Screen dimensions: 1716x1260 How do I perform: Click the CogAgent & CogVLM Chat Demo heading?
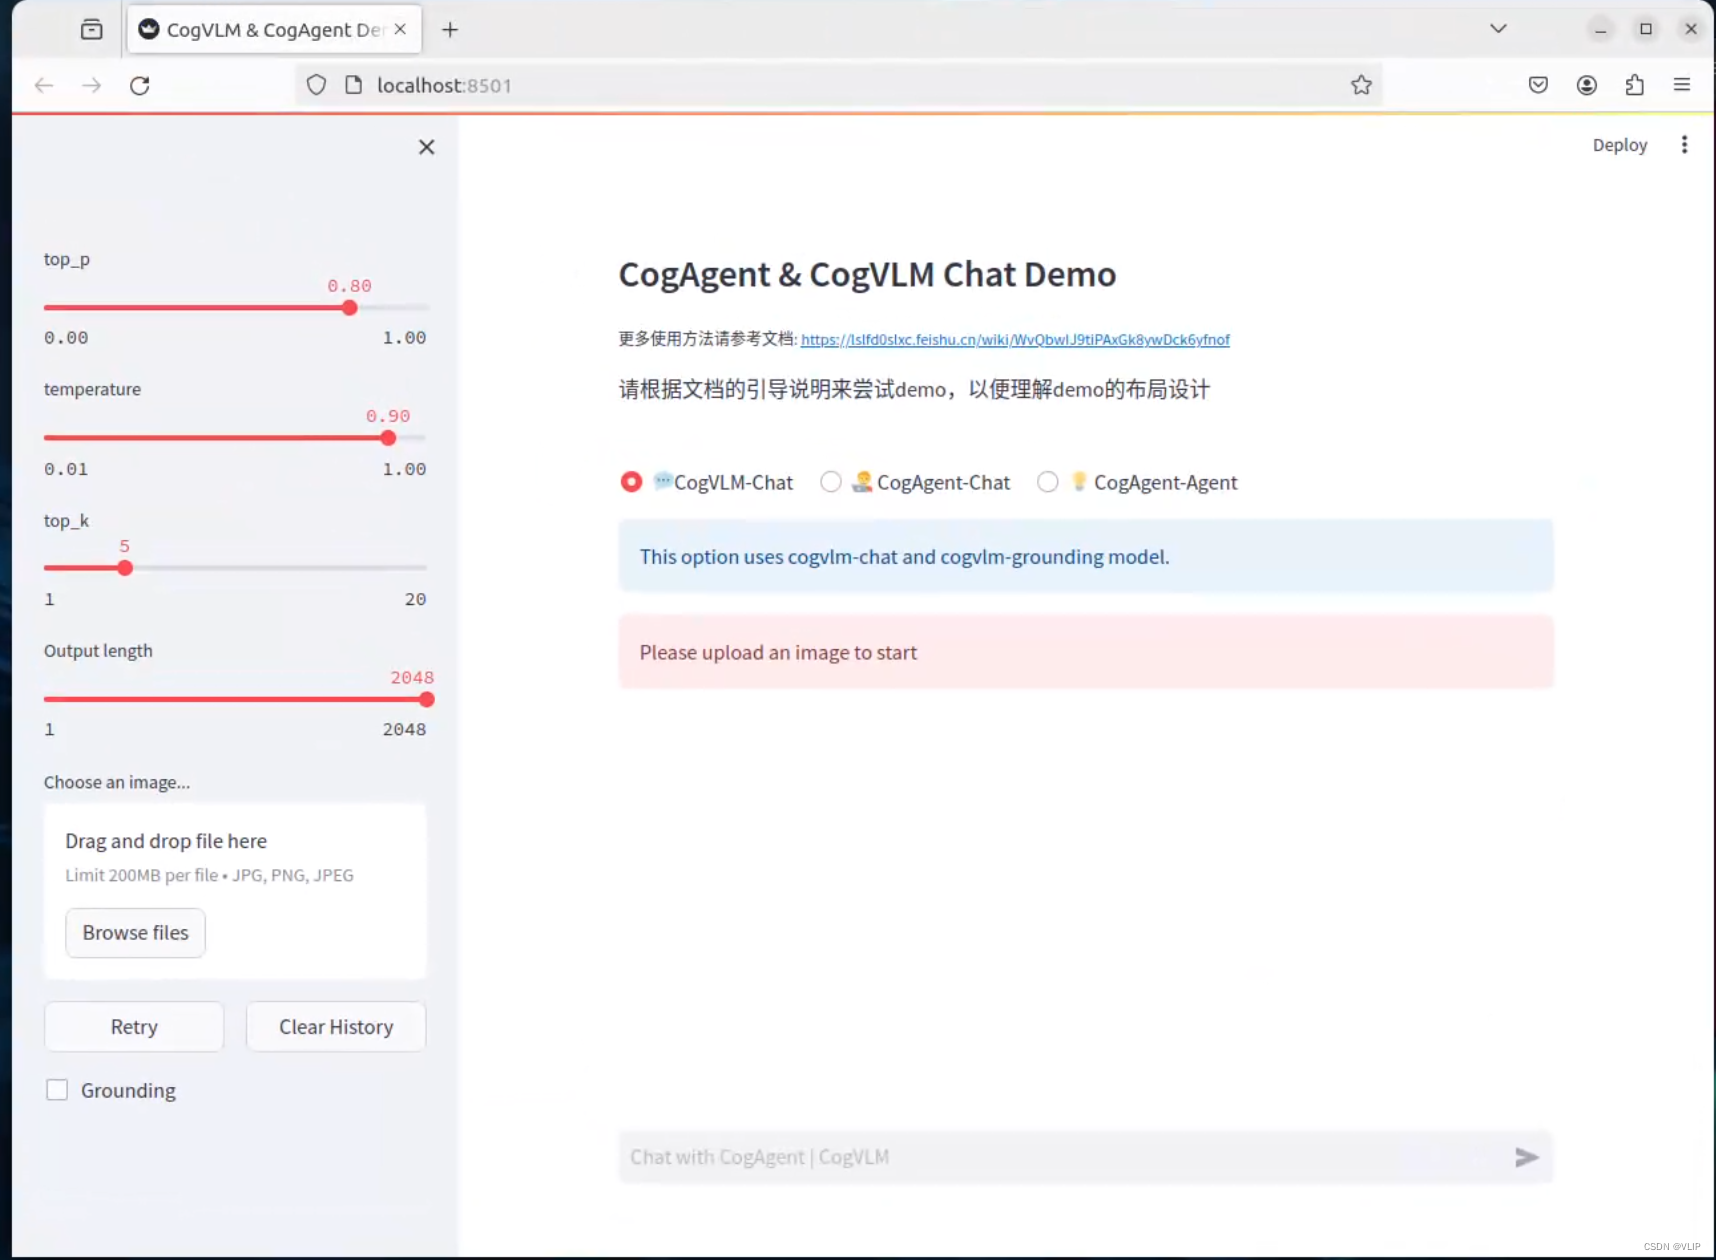coord(867,275)
